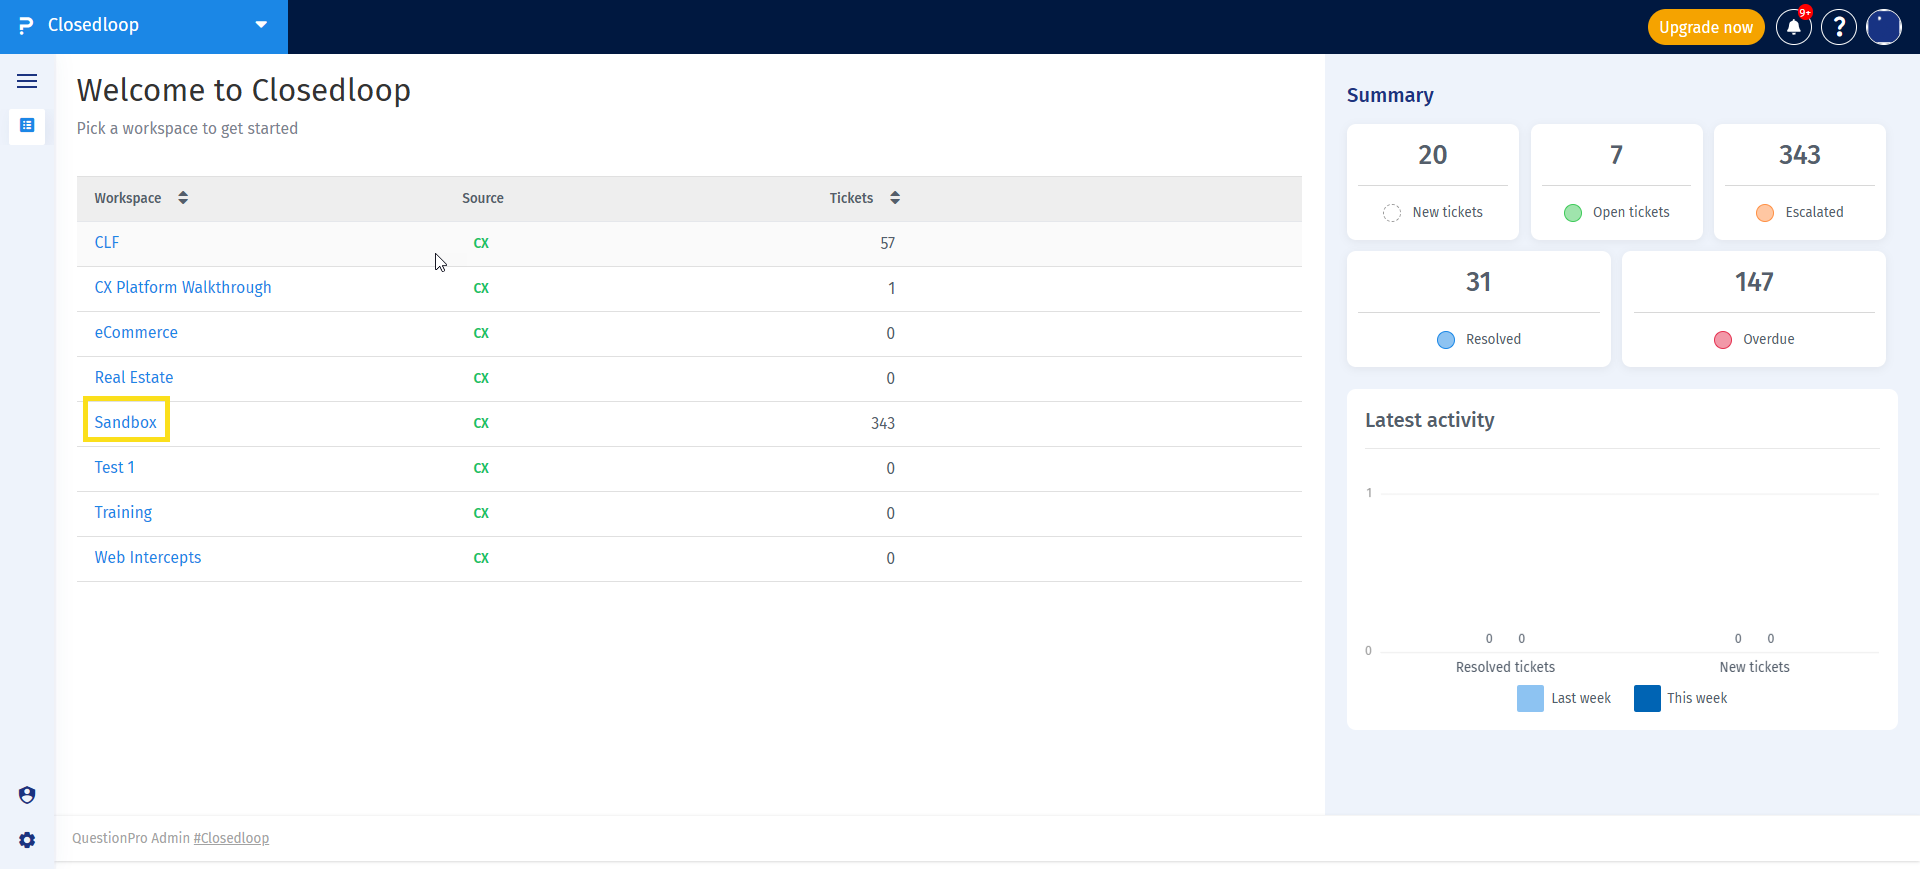Click the green Open tickets status dot
The height and width of the screenshot is (869, 1920).
coord(1573,213)
